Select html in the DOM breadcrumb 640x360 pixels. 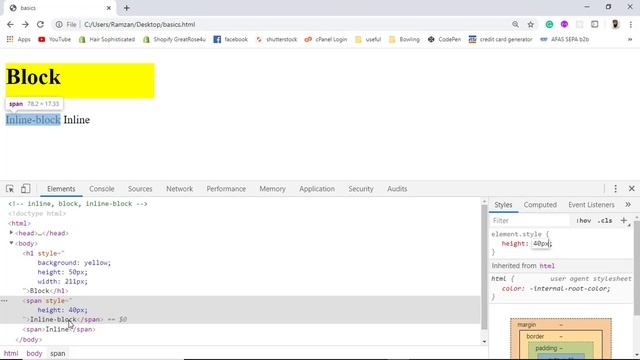pos(11,353)
